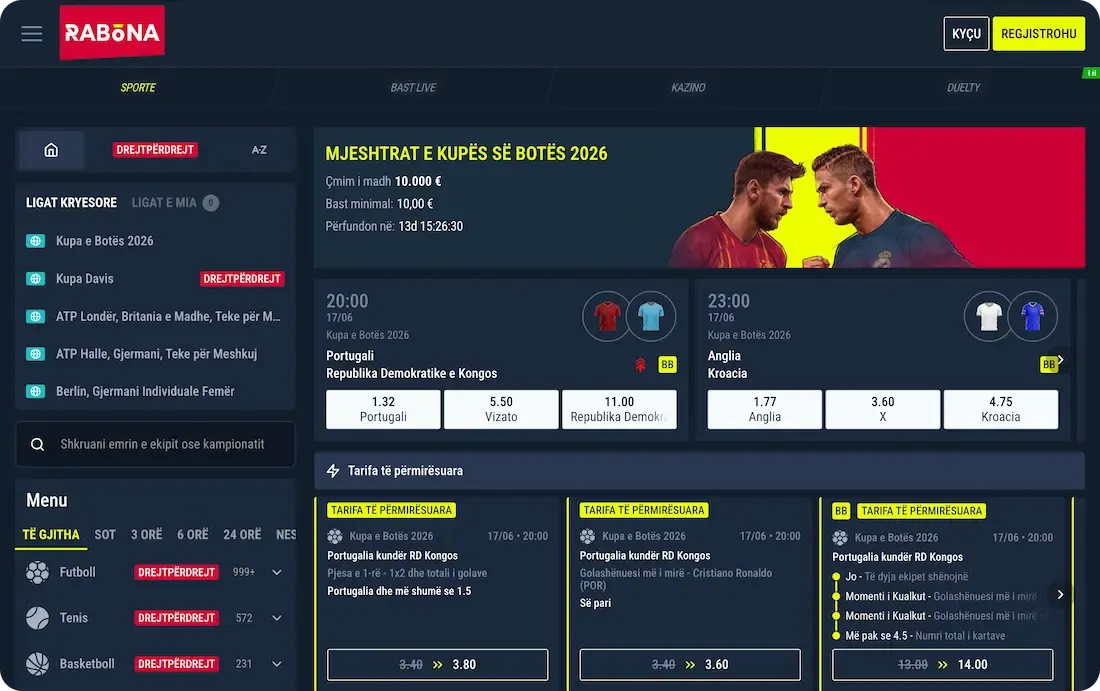The image size is (1100, 691).
Task: Bet on X draw at 3.60
Action: pos(883,409)
